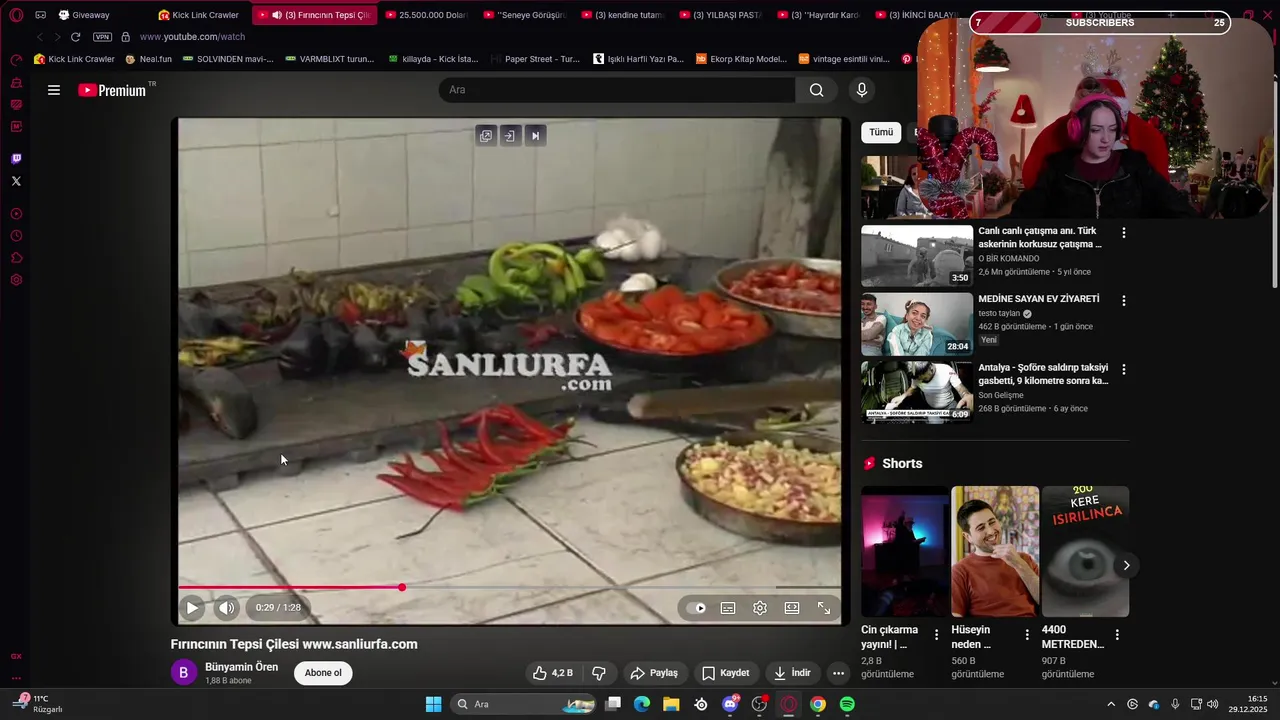Launch Spotify from taskbar
Image resolution: width=1280 pixels, height=720 pixels.
pyautogui.click(x=847, y=704)
